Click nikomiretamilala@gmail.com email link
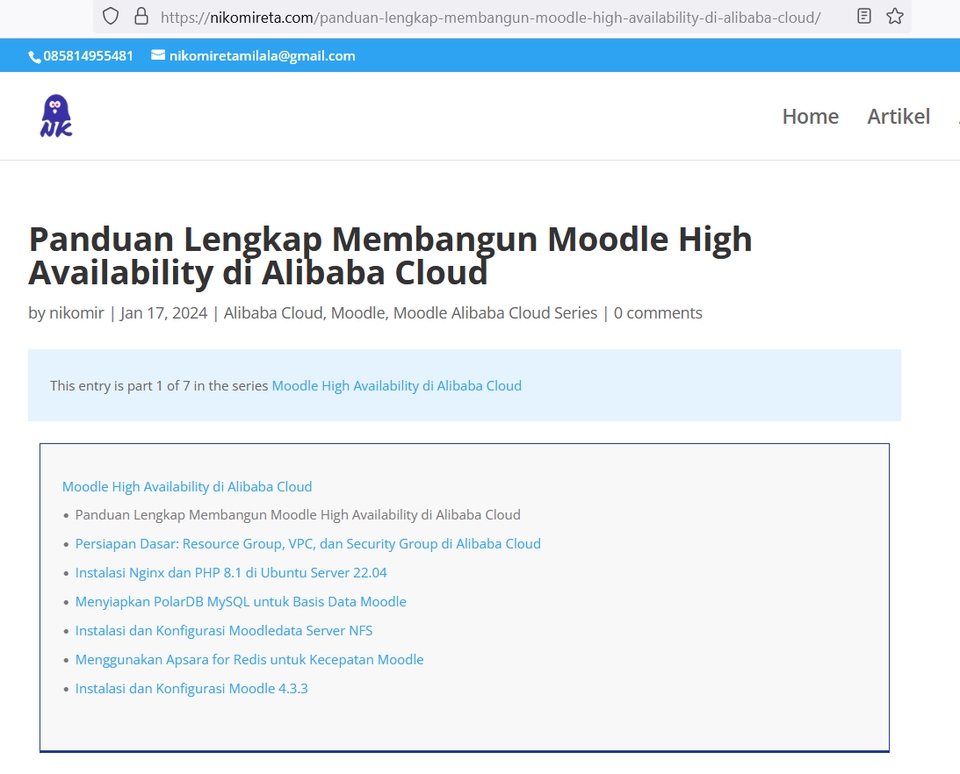960x774 pixels. click(x=262, y=56)
